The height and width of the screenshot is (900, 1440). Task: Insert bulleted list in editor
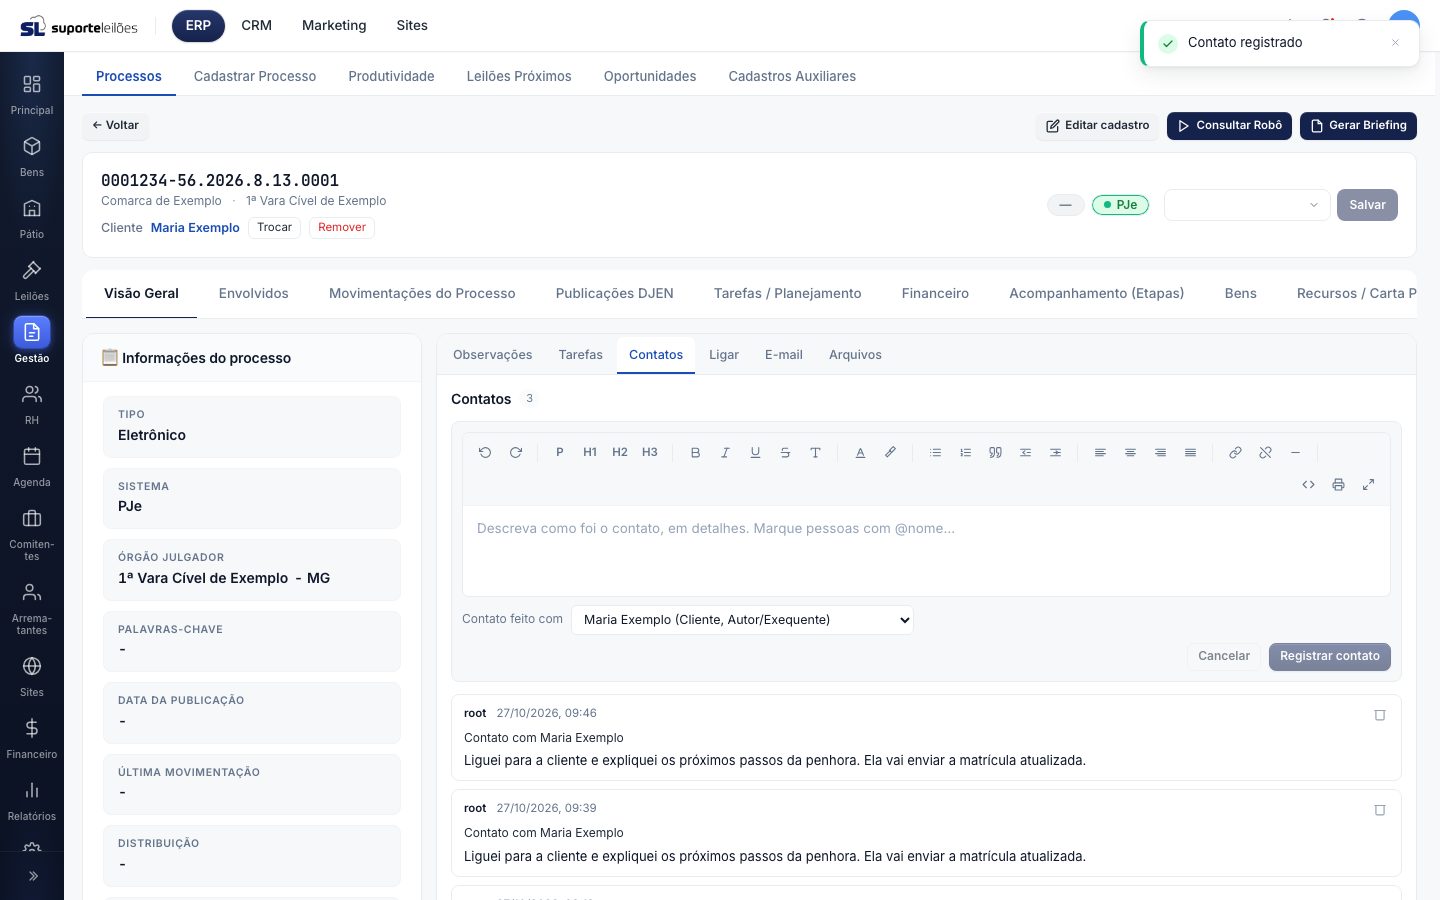tap(935, 453)
